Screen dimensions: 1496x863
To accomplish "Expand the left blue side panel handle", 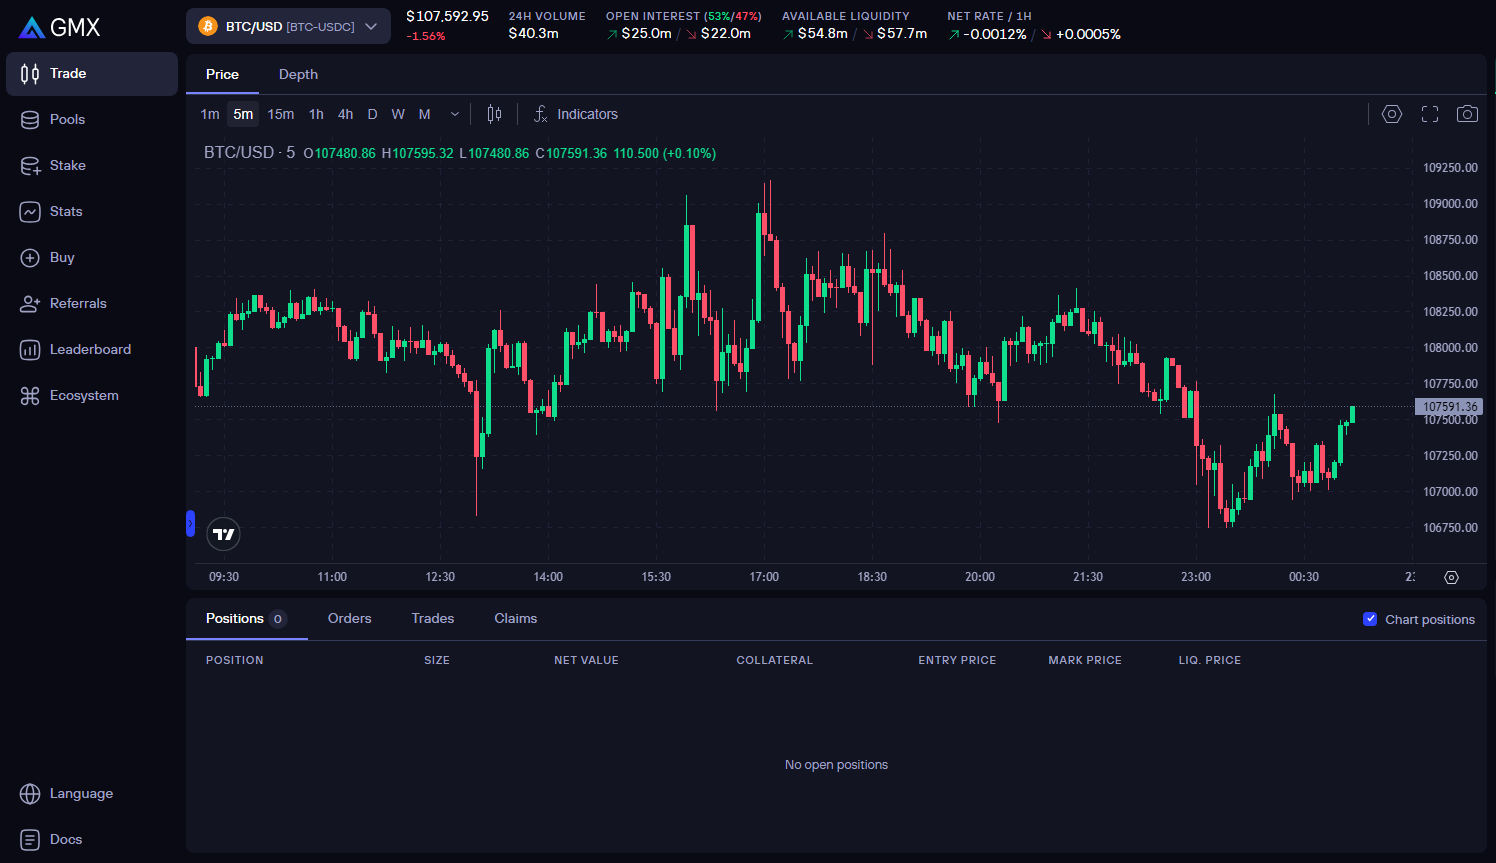I will tap(190, 523).
